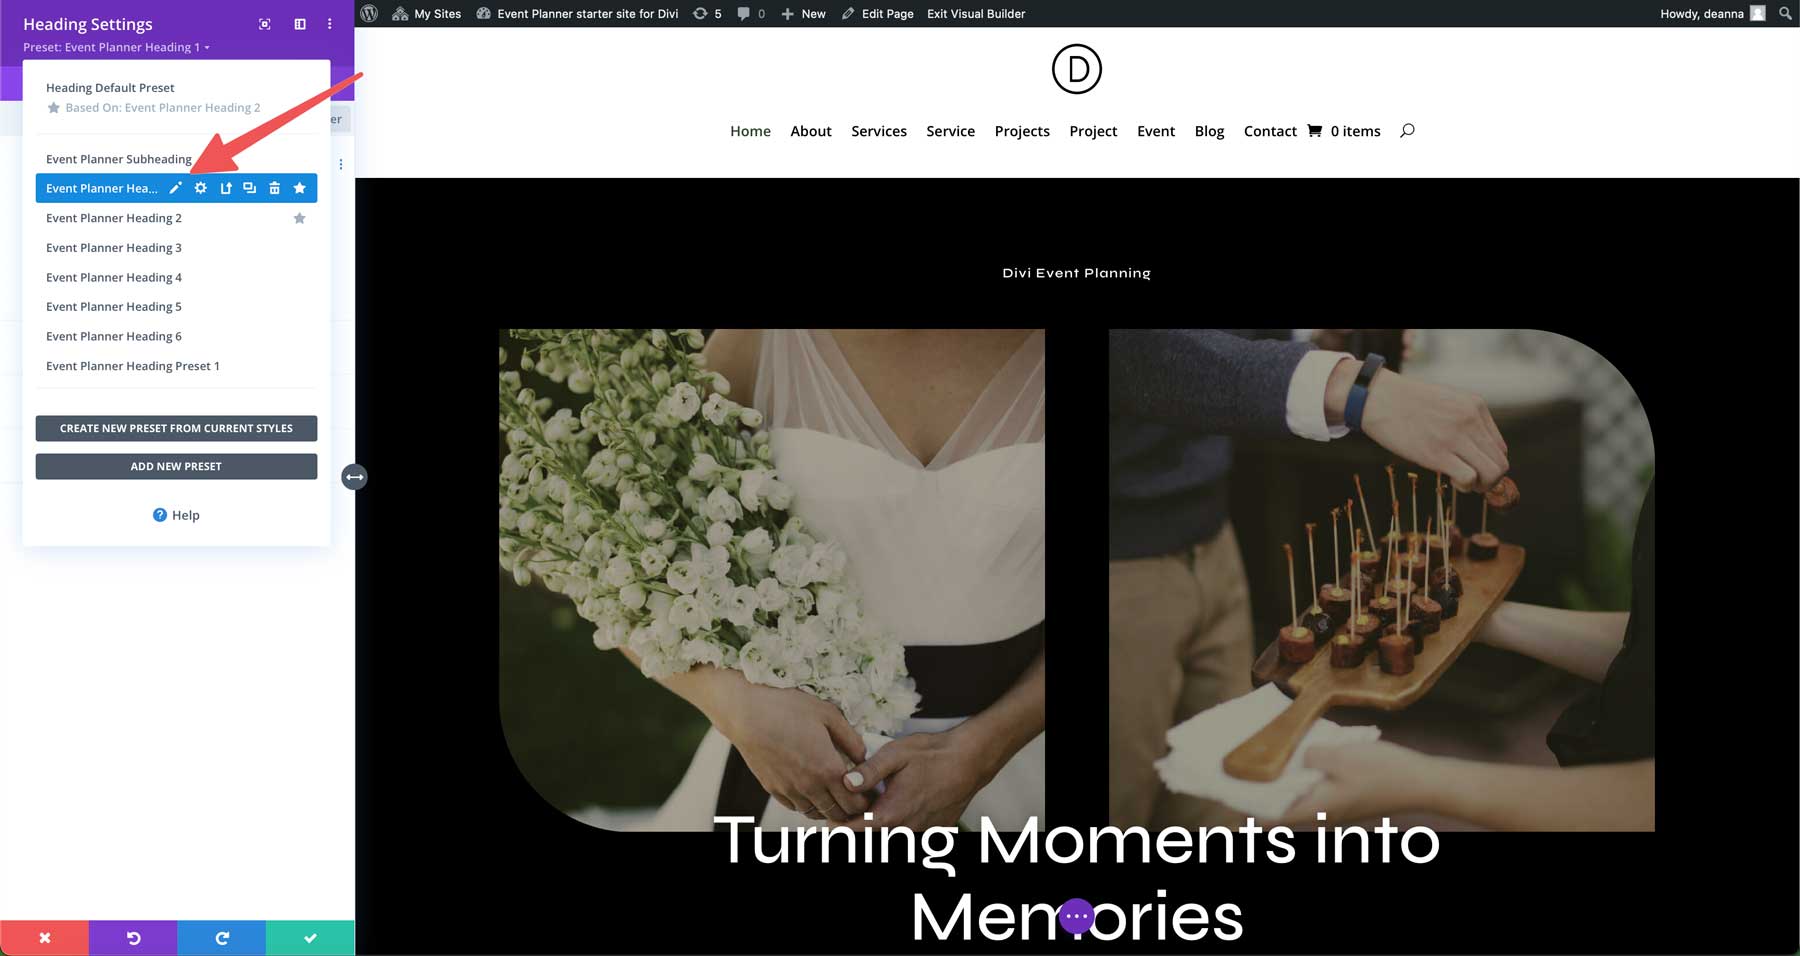Open the Preset: Event Planner Heading 1 dropdown
Screen dimensions: 1800x956
click(x=115, y=47)
